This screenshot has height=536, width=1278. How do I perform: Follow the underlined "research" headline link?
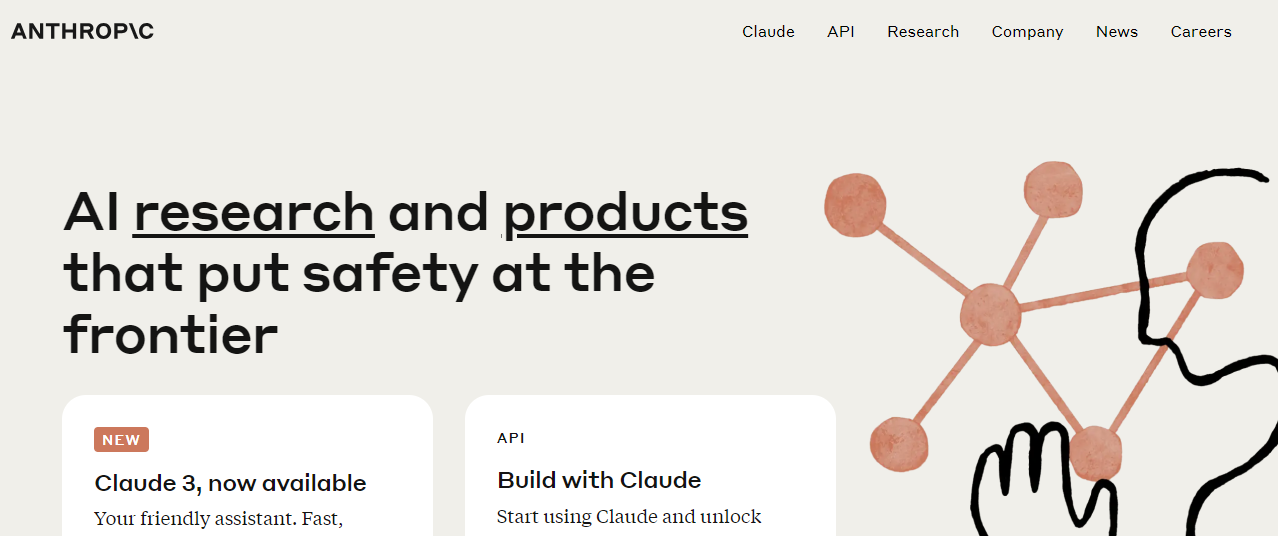tap(254, 213)
